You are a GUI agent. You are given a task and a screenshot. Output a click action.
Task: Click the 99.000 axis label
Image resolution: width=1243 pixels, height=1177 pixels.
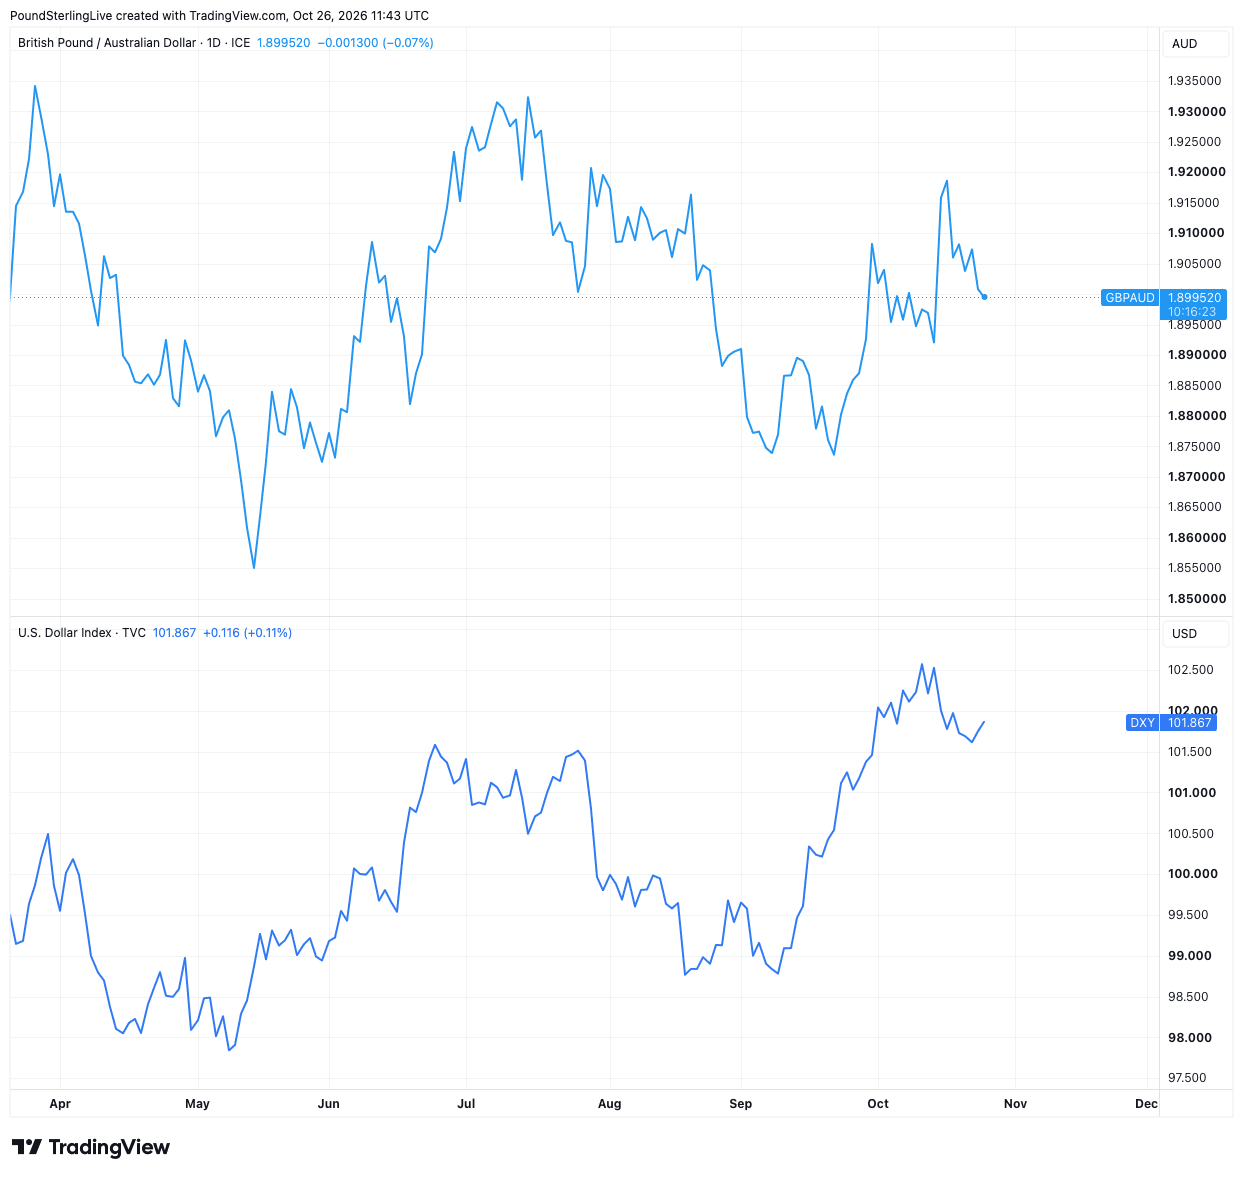coord(1189,956)
